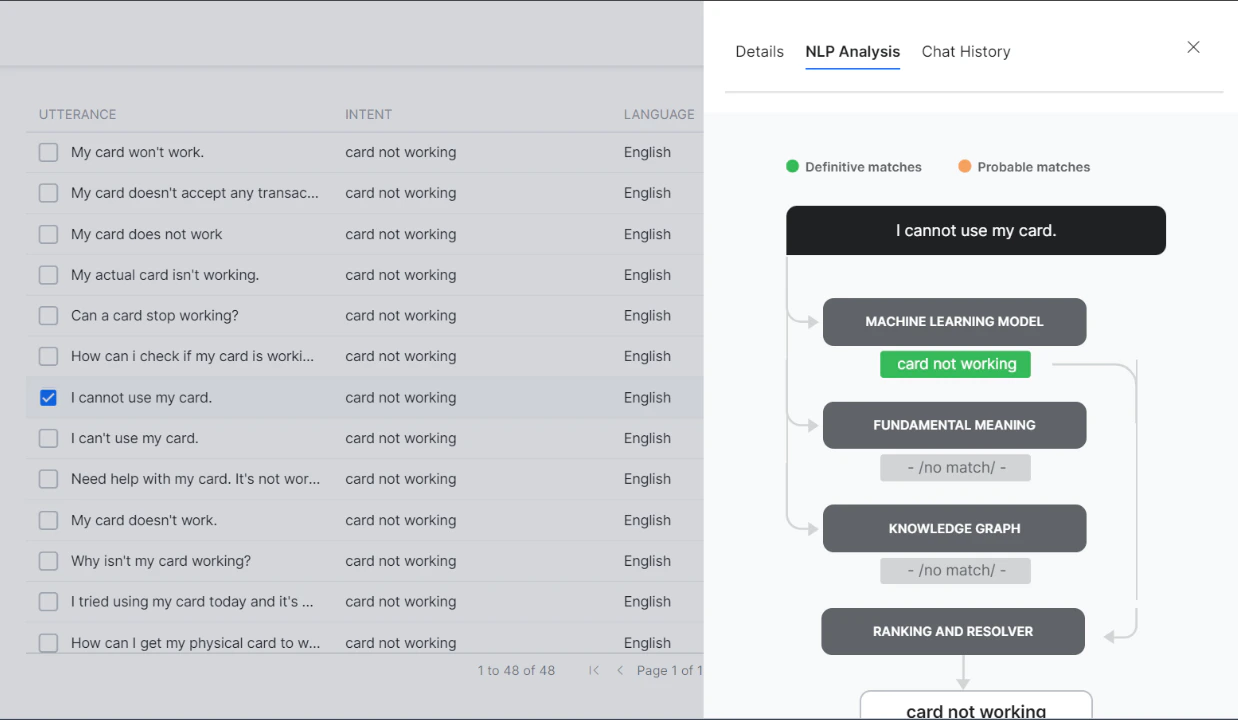Sort the table by LANGUAGE column
Screen dimensions: 1238x720
(658, 114)
